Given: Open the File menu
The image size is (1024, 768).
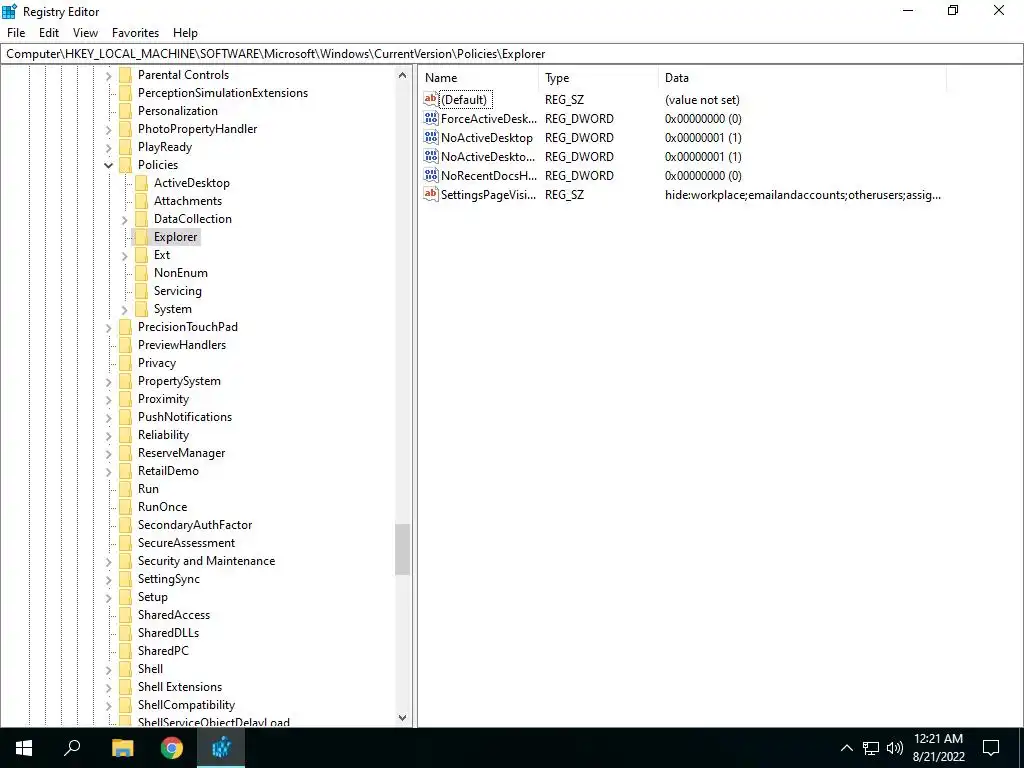Looking at the screenshot, I should click(16, 33).
